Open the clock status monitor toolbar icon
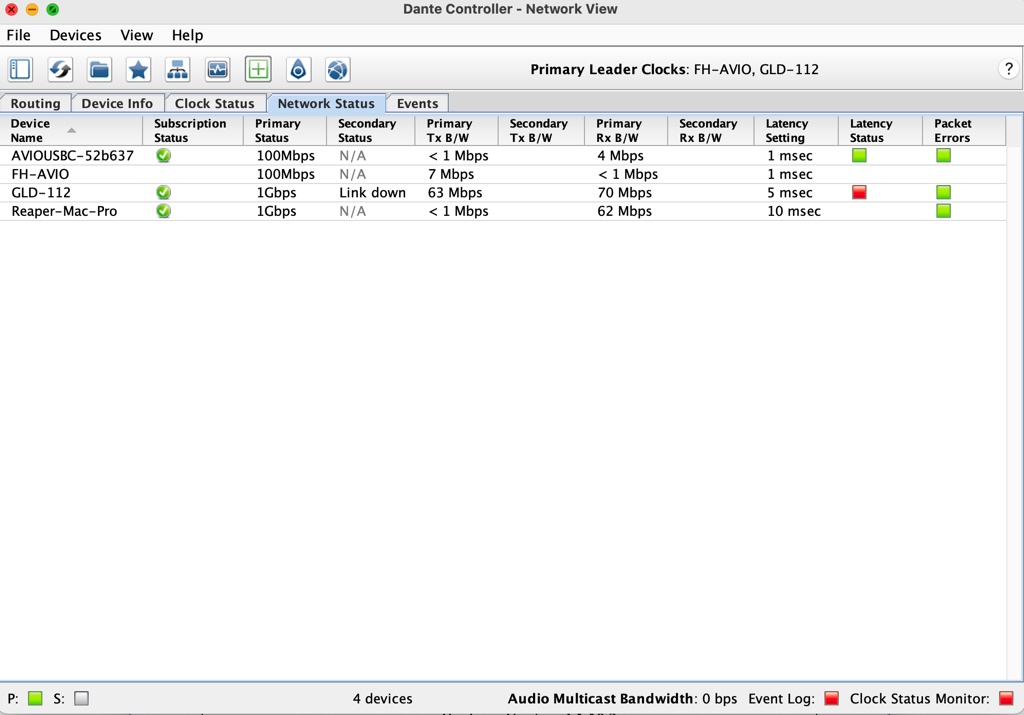The image size is (1024, 715). tap(217, 69)
